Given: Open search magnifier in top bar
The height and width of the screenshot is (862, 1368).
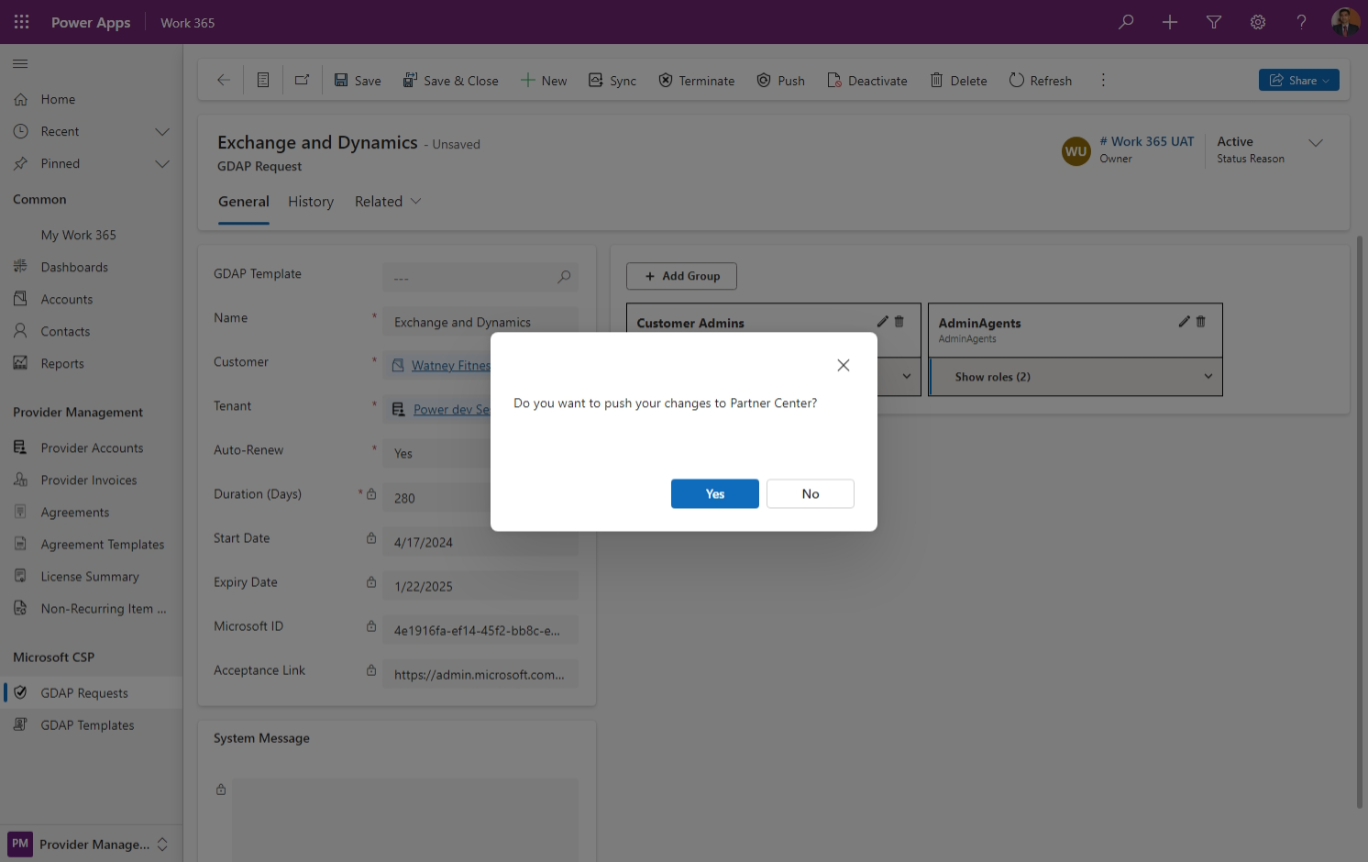Looking at the screenshot, I should click(1126, 22).
